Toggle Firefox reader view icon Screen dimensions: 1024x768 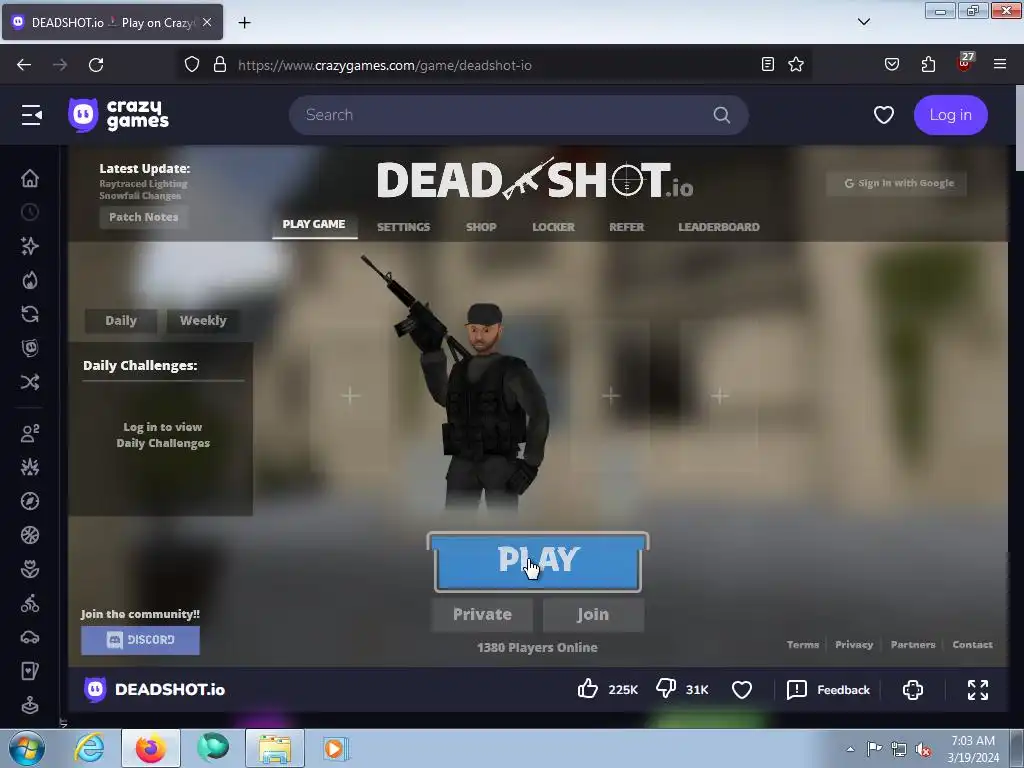tap(768, 64)
